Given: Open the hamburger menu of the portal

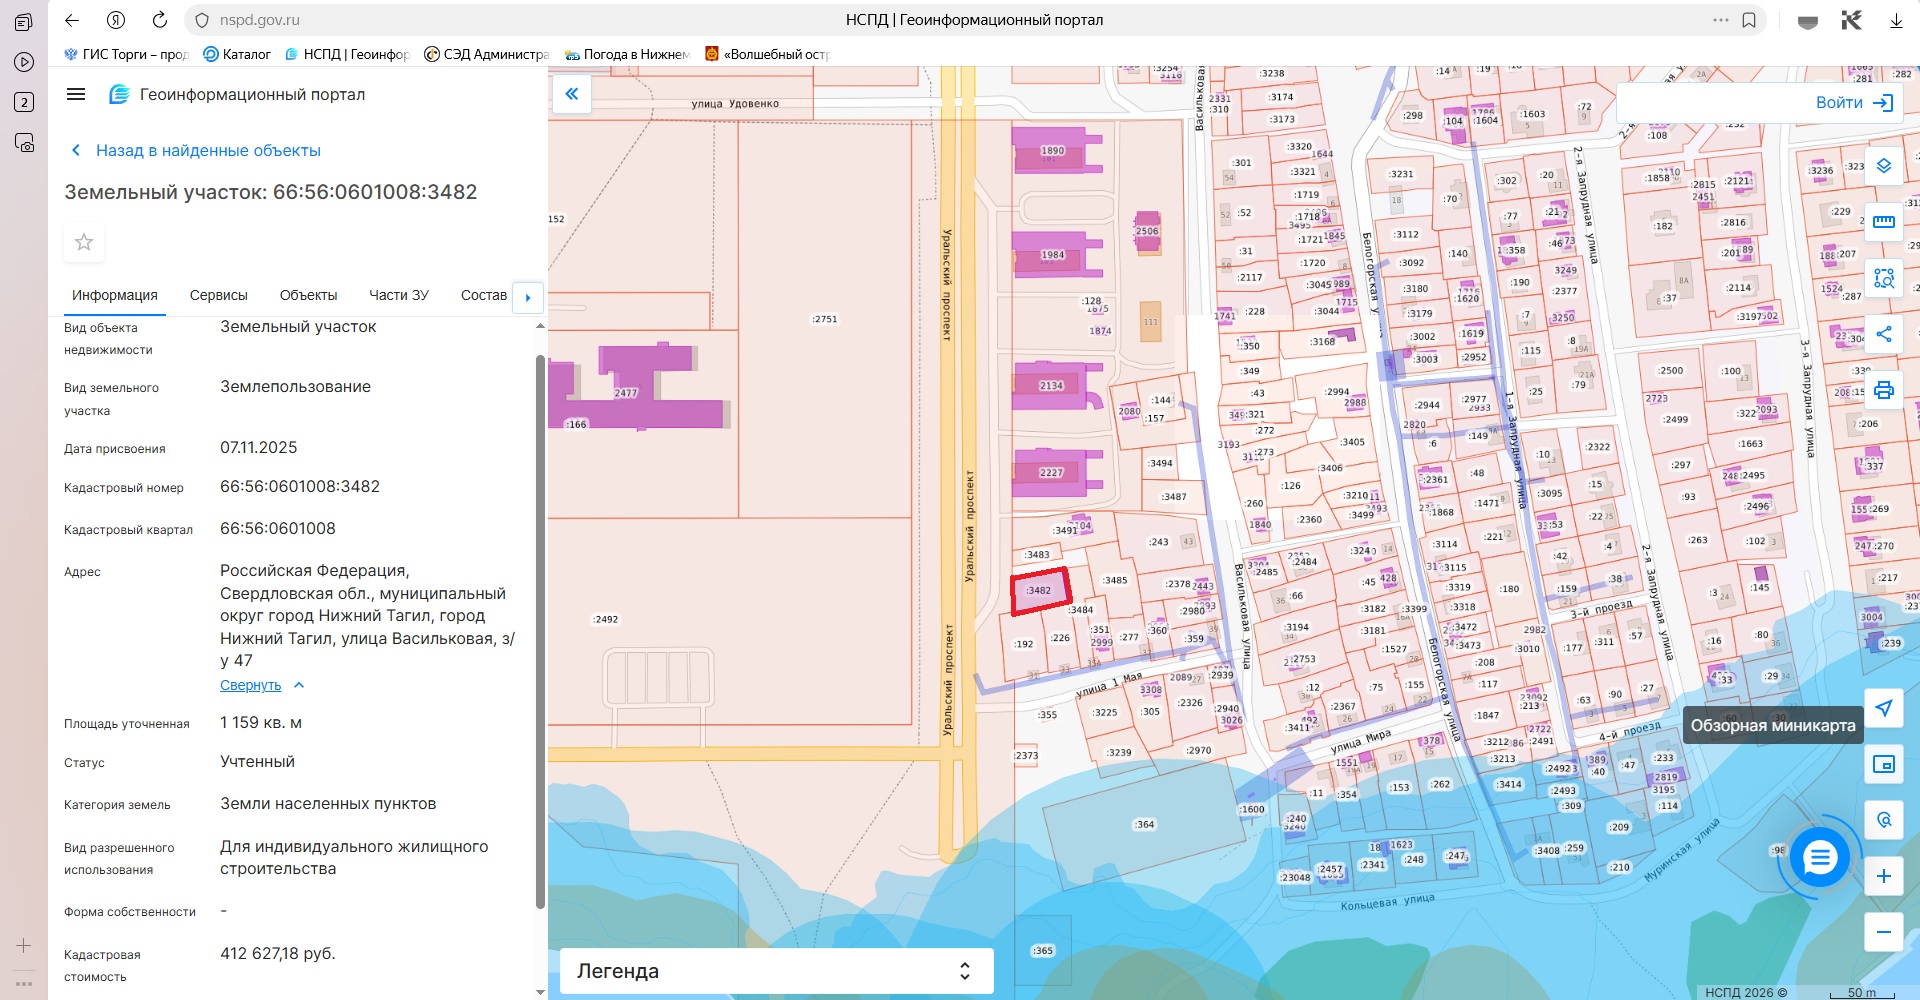Looking at the screenshot, I should pyautogui.click(x=76, y=94).
